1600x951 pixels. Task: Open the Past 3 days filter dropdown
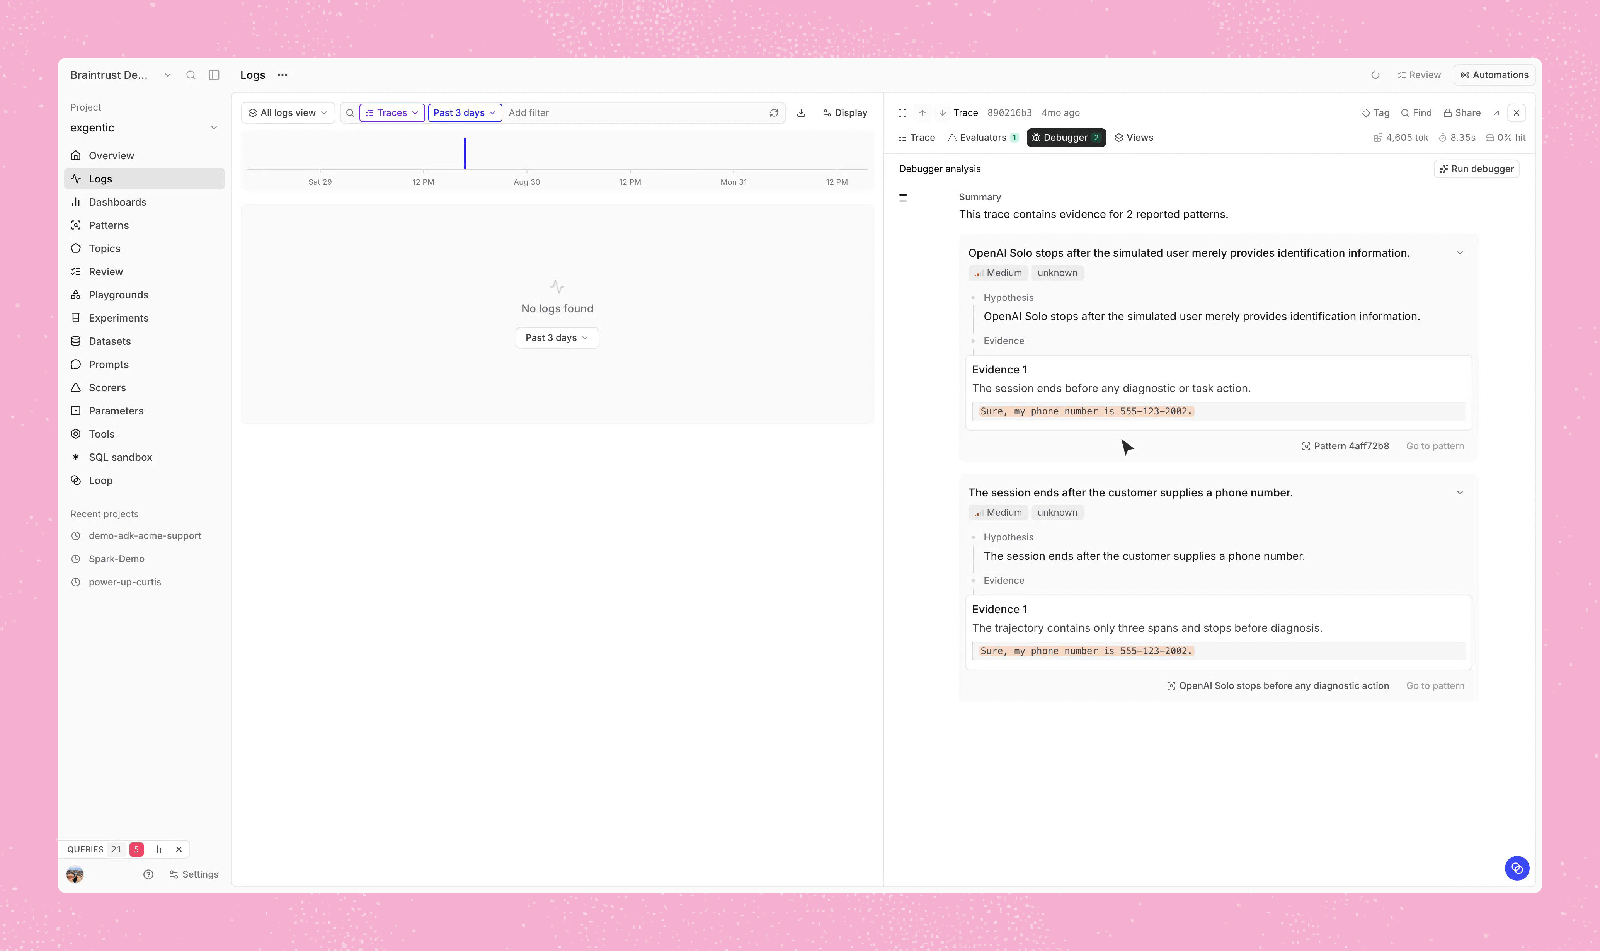pyautogui.click(x=464, y=113)
